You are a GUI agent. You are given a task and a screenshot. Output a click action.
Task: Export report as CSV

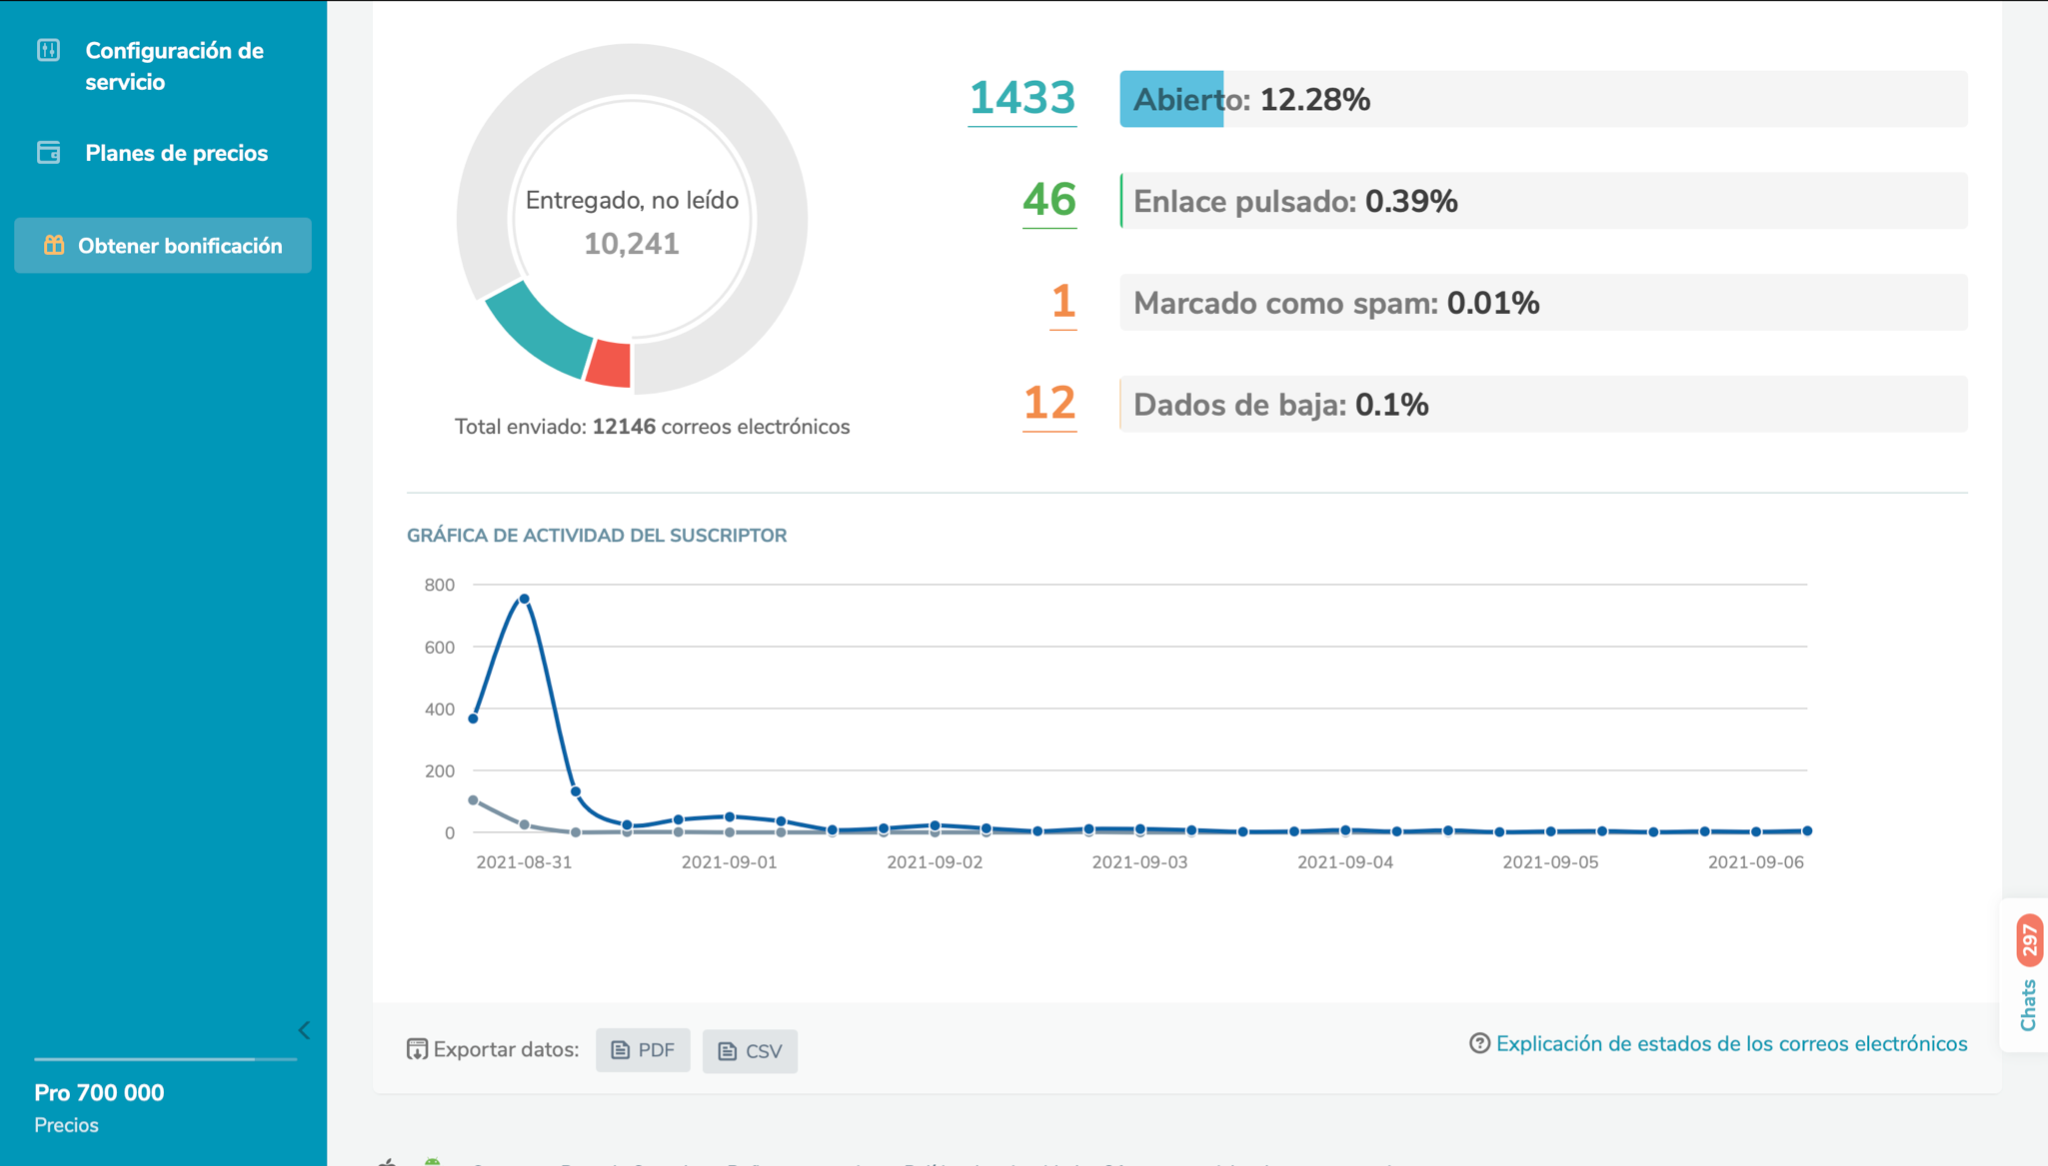click(x=750, y=1051)
